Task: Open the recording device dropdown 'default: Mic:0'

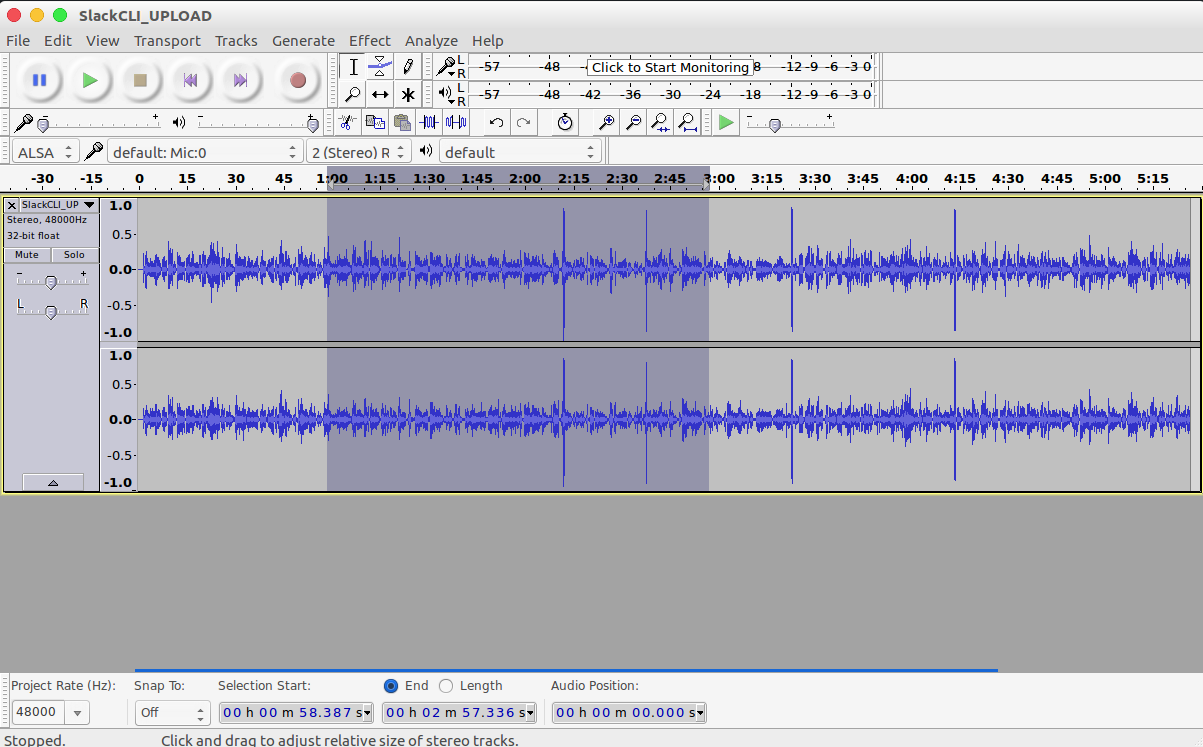Action: click(x=204, y=152)
